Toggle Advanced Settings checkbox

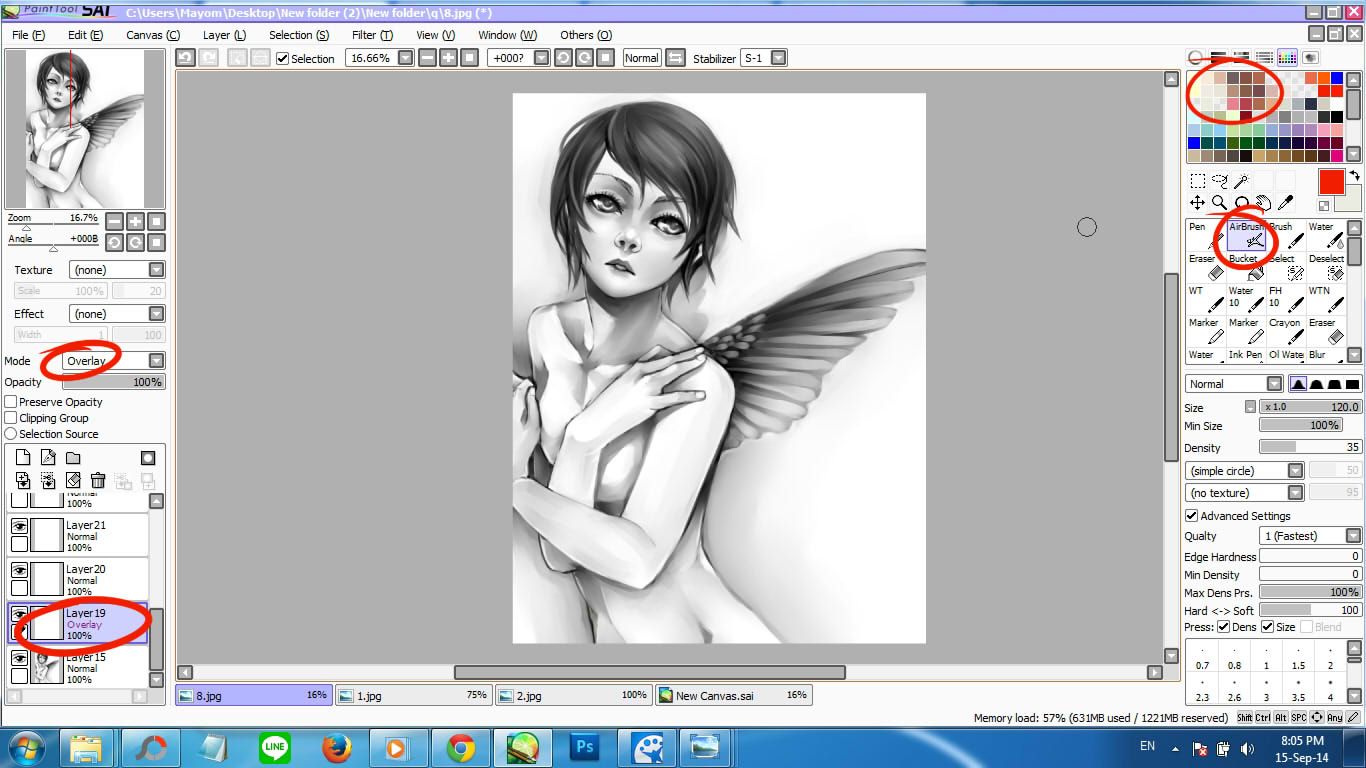coord(1192,516)
